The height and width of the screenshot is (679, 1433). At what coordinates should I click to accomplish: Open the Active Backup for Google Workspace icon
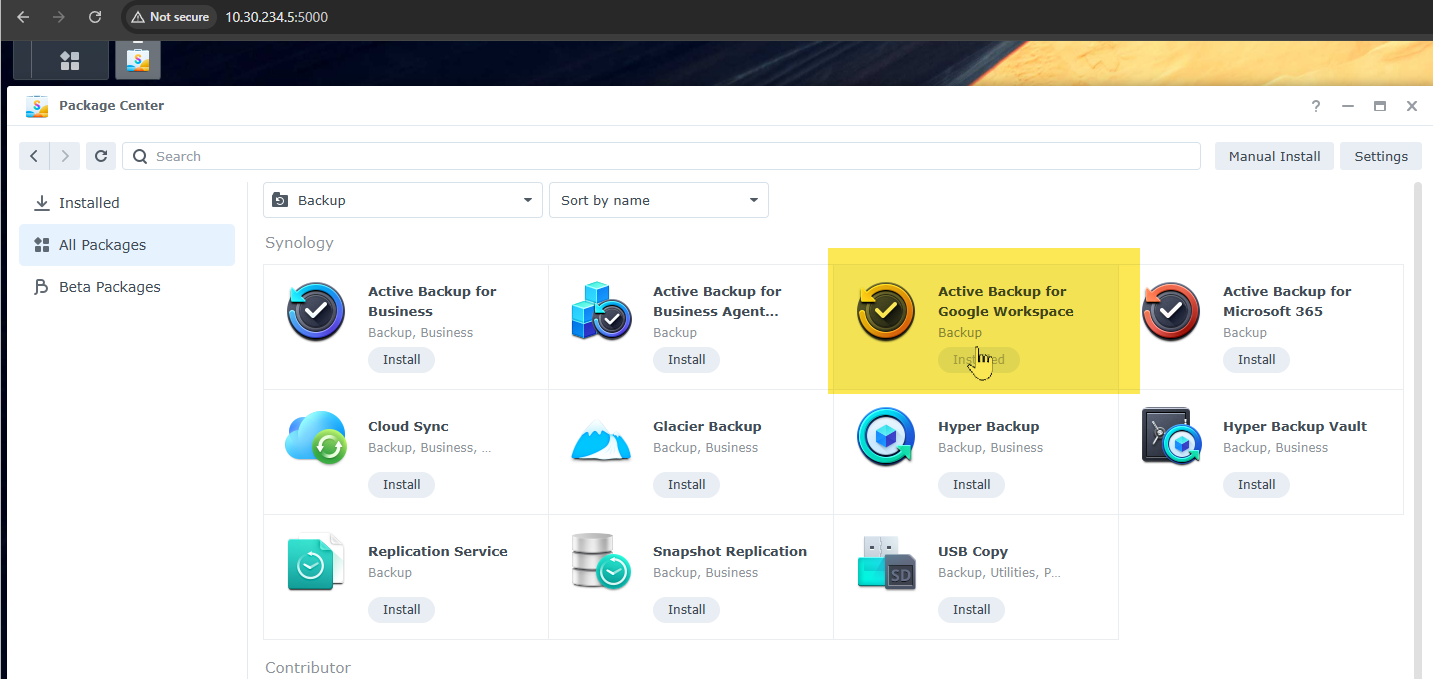(886, 312)
